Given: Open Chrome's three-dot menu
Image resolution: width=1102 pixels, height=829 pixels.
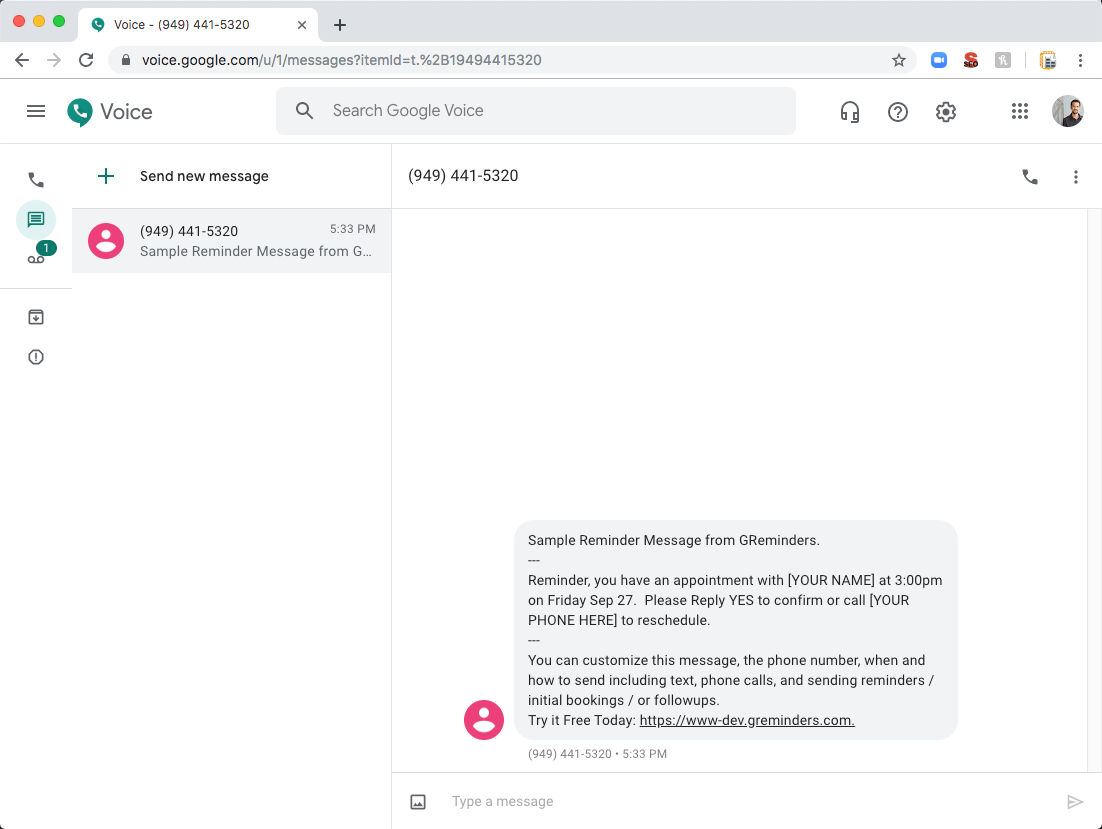Looking at the screenshot, I should pos(1080,60).
